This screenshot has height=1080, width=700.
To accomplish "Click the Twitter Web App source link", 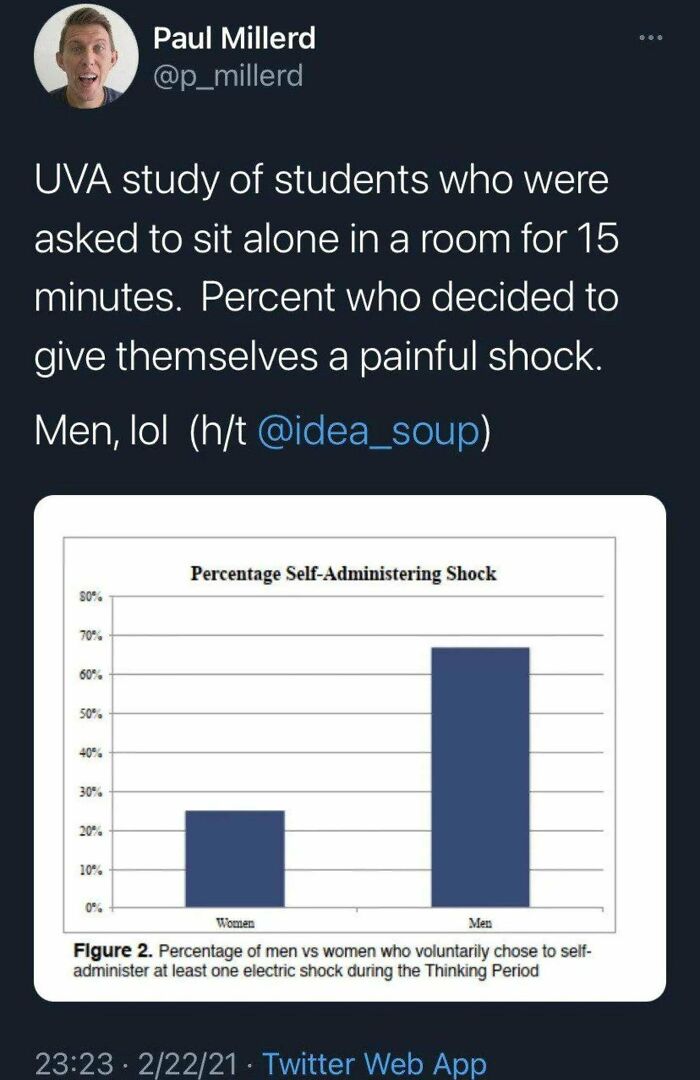I will pyautogui.click(x=374, y=1063).
